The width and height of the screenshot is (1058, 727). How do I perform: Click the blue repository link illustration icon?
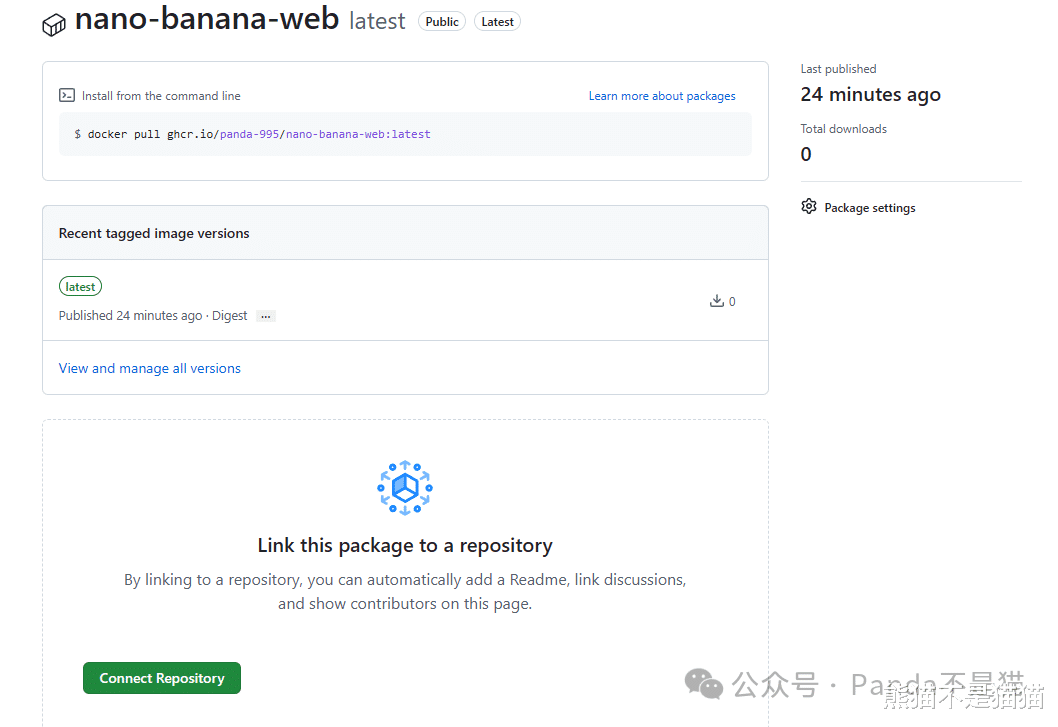coord(405,488)
